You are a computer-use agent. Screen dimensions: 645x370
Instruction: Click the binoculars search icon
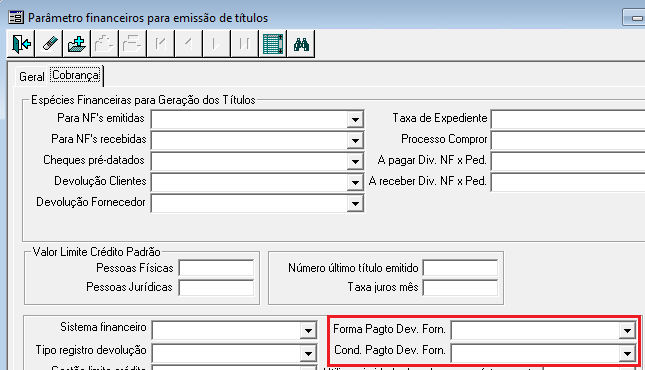click(x=301, y=44)
